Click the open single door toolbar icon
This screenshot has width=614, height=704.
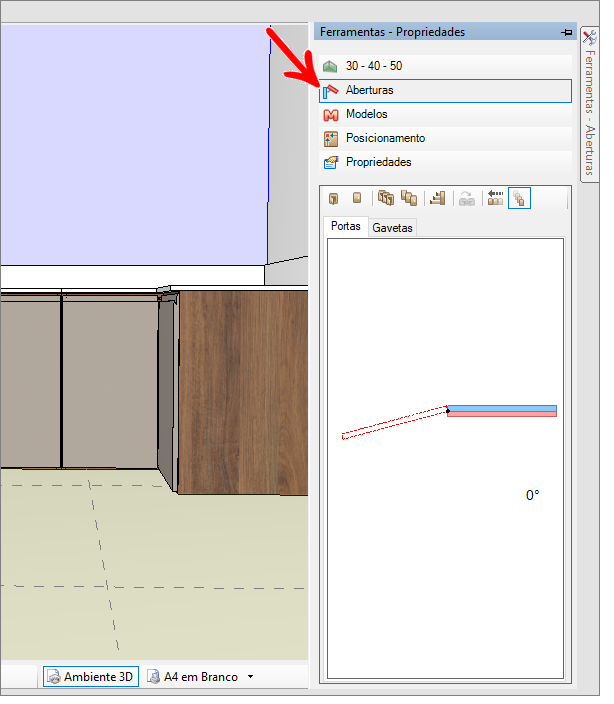tap(333, 198)
